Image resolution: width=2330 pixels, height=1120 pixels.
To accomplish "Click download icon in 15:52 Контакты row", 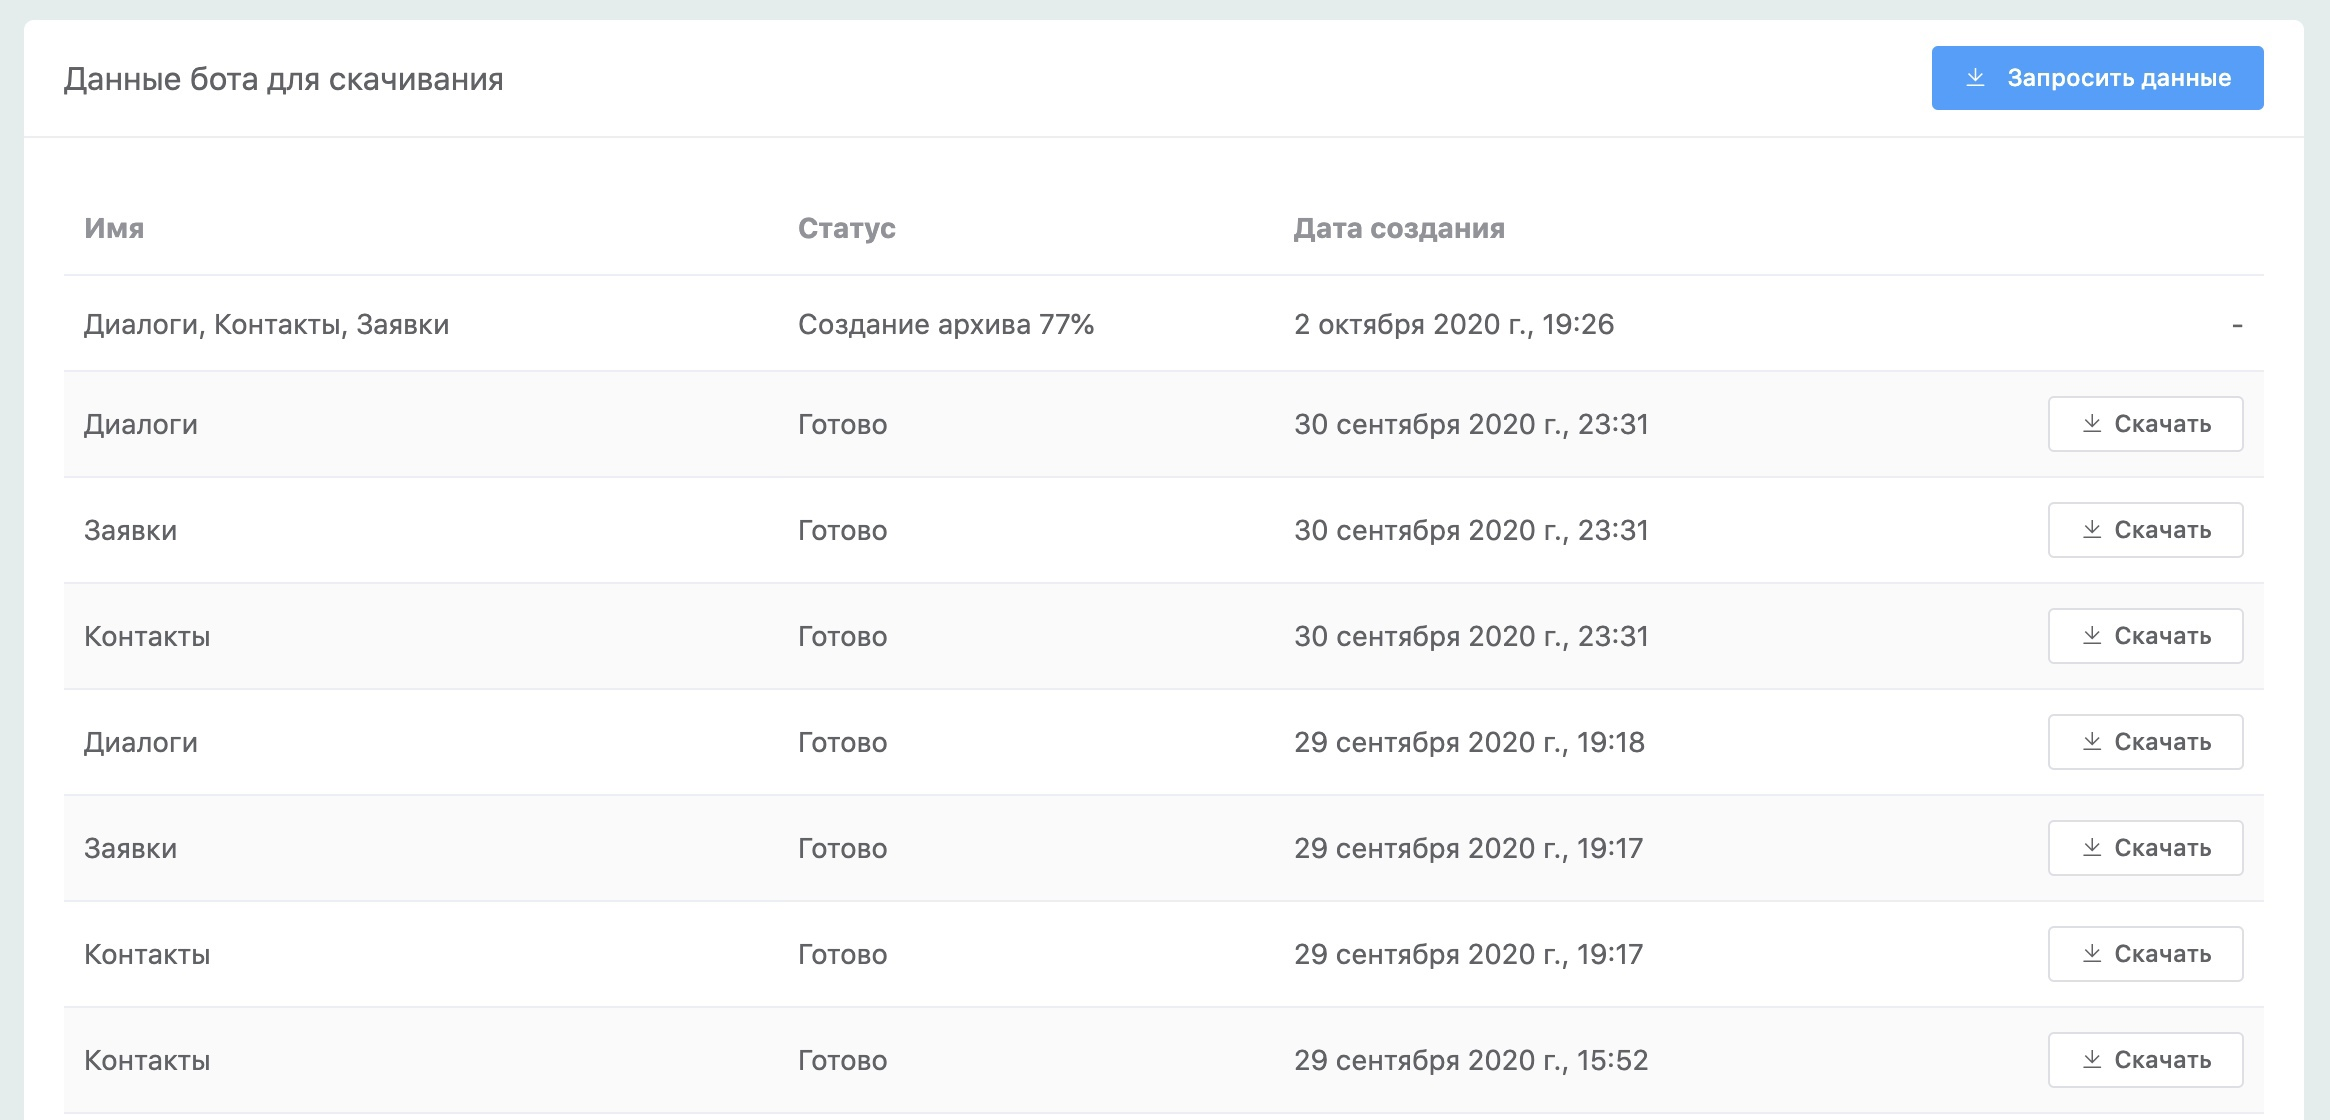I will (x=2092, y=1060).
